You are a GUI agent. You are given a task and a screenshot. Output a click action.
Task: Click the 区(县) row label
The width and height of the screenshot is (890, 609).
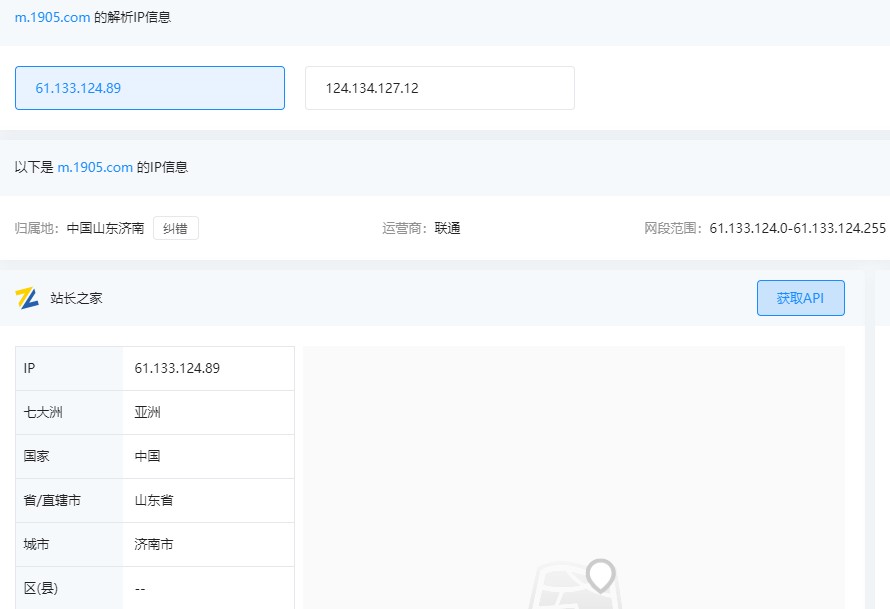41,589
